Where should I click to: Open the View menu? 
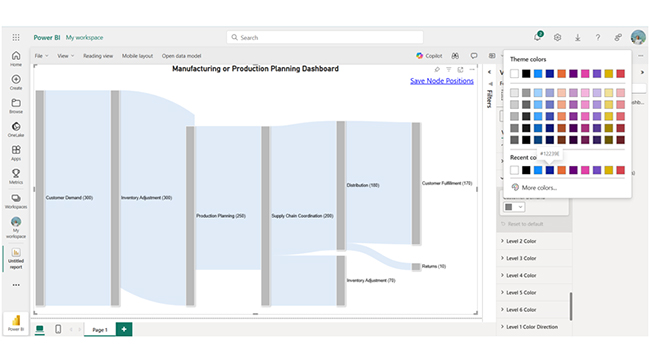65,56
